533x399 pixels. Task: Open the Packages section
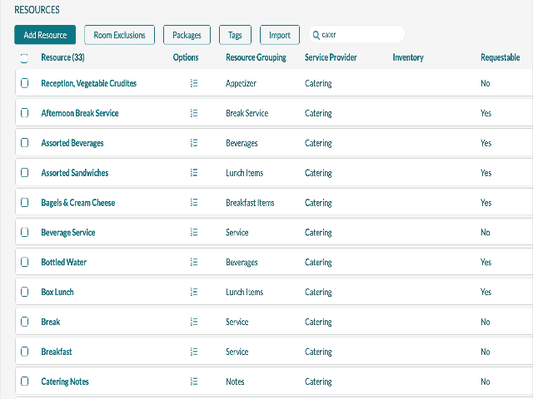tap(187, 35)
